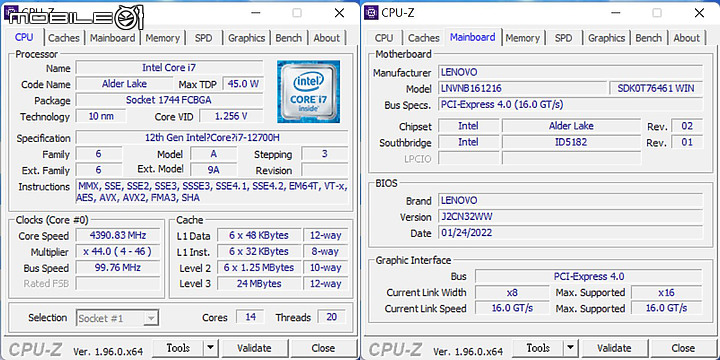Open the Caches tab in left CPU-Z window
The width and height of the screenshot is (720, 360).
click(64, 38)
